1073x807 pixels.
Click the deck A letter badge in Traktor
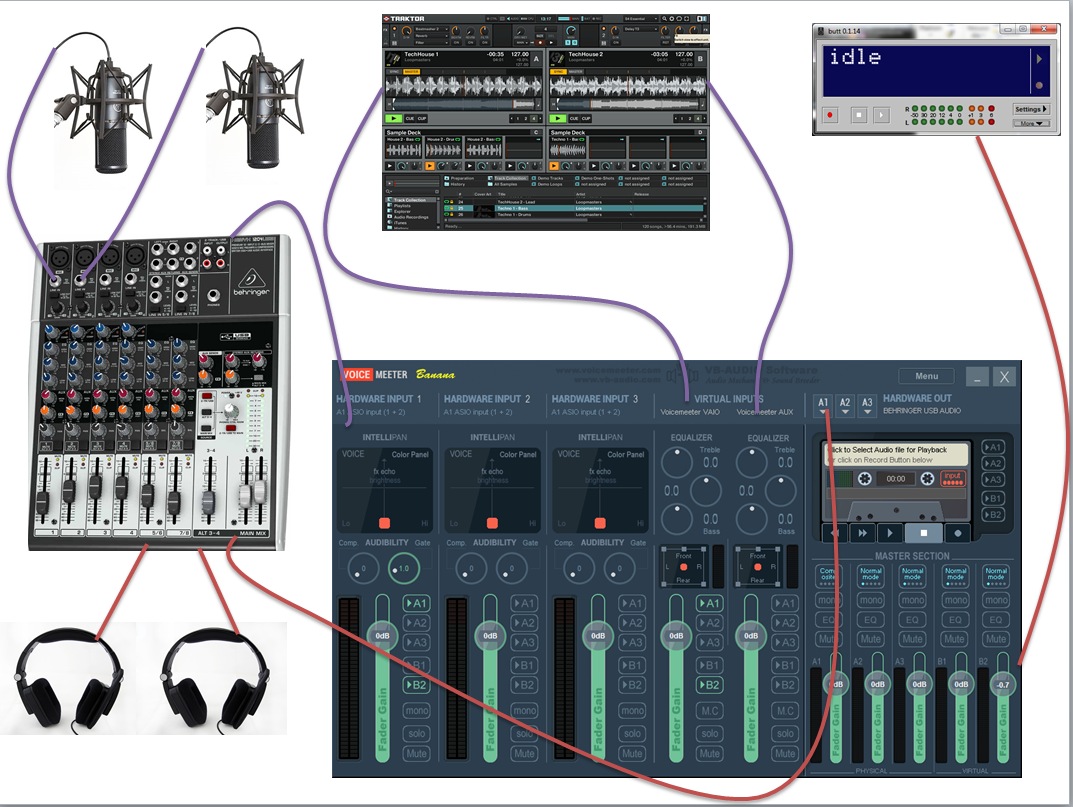[536, 59]
